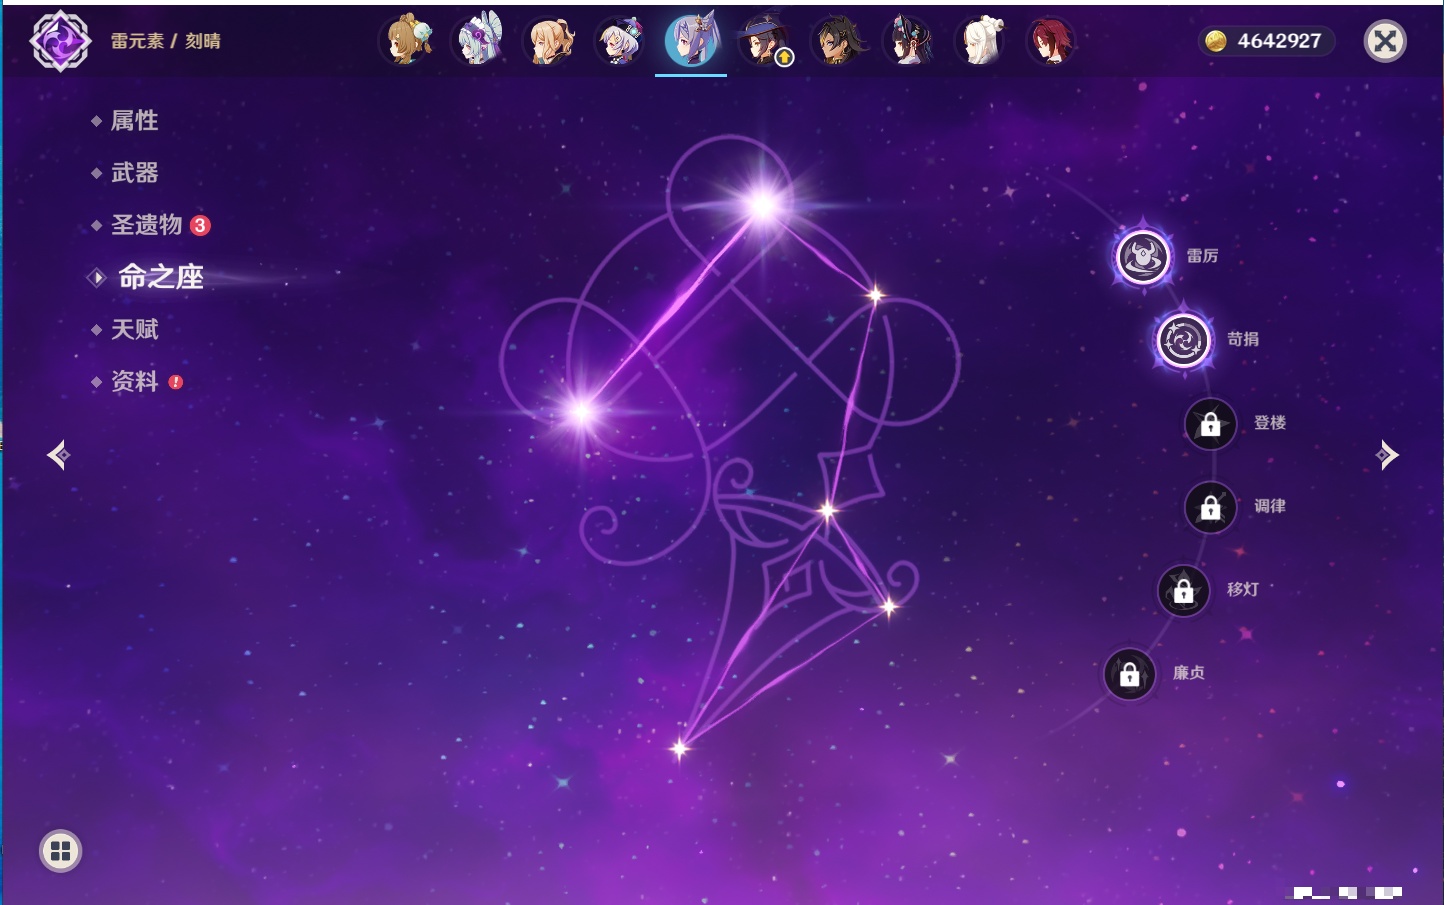Viewport: 1444px width, 905px height.
Task: Select the locked 廉贞 constellation node
Action: [1129, 674]
